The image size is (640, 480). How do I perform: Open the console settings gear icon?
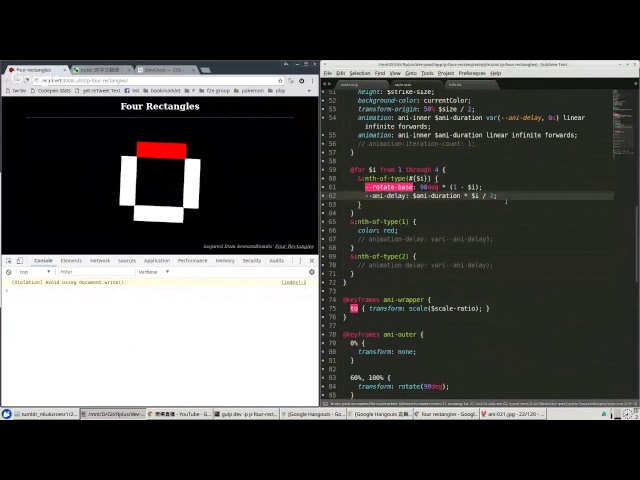(x=312, y=272)
